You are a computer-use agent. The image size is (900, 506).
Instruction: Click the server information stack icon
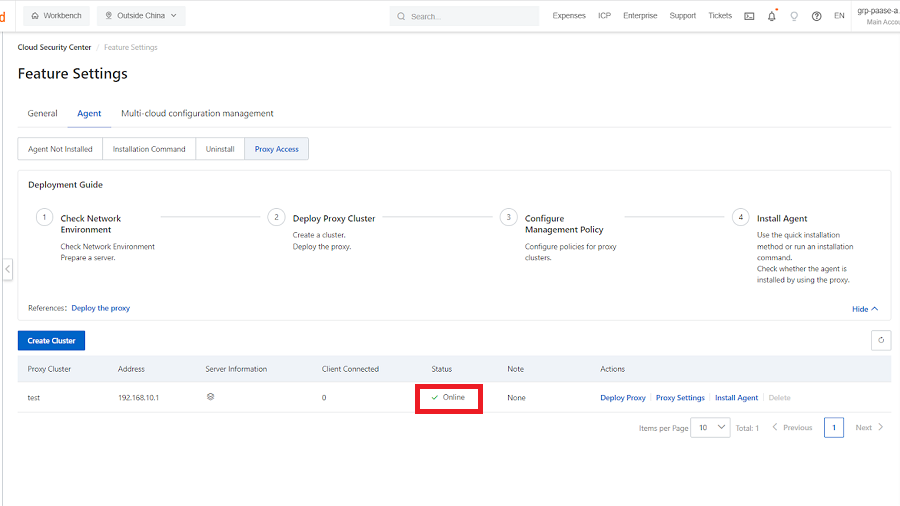click(211, 397)
